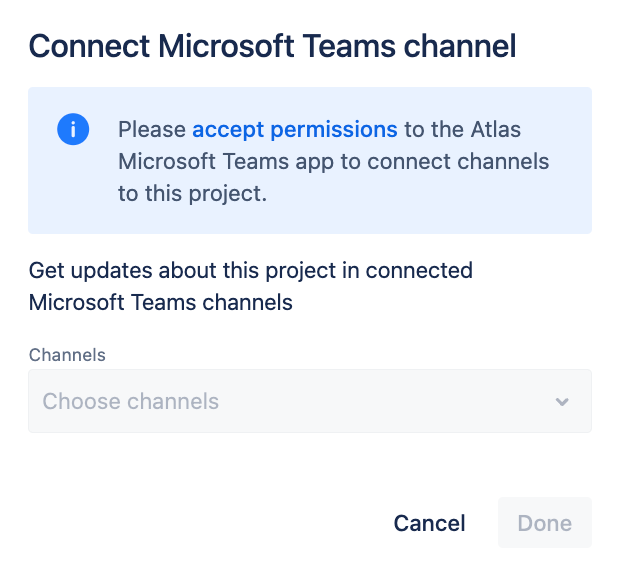Screen dimensions: 626x586
Task: Click the word 'Please' in info banner
Action: click(152, 129)
